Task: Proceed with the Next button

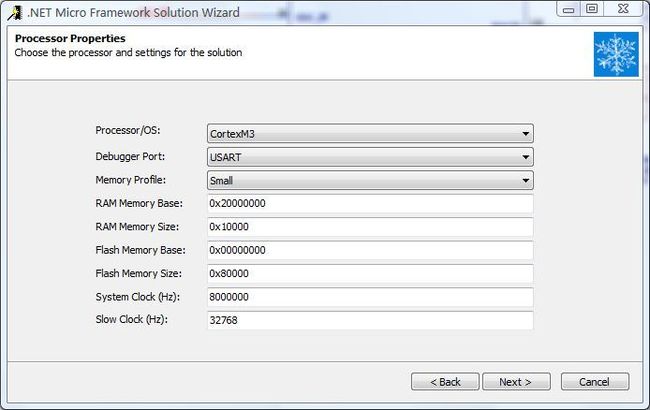Action: [x=516, y=381]
